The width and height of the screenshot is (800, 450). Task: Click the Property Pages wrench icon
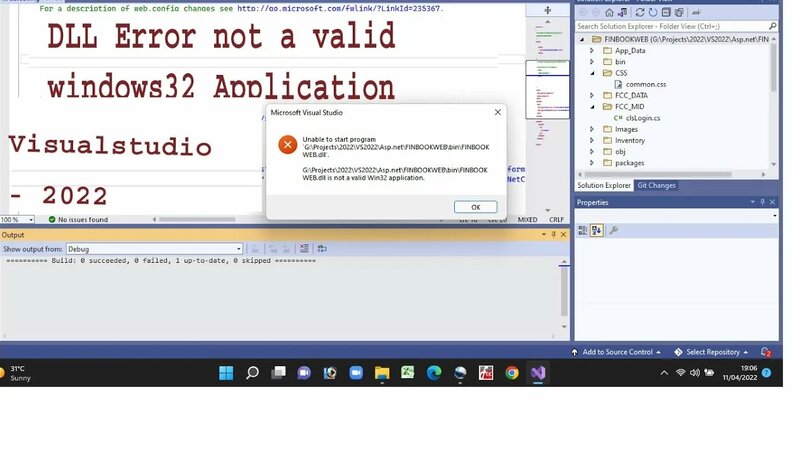[614, 231]
